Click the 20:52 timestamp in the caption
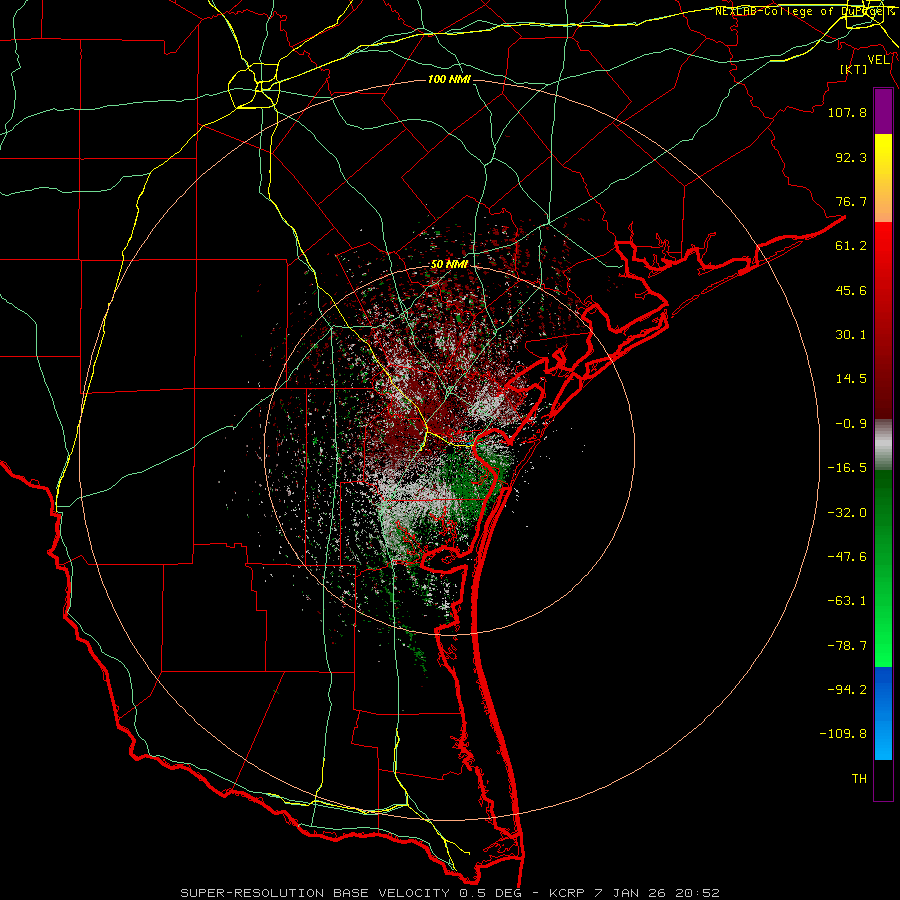The height and width of the screenshot is (900, 900). tap(697, 893)
